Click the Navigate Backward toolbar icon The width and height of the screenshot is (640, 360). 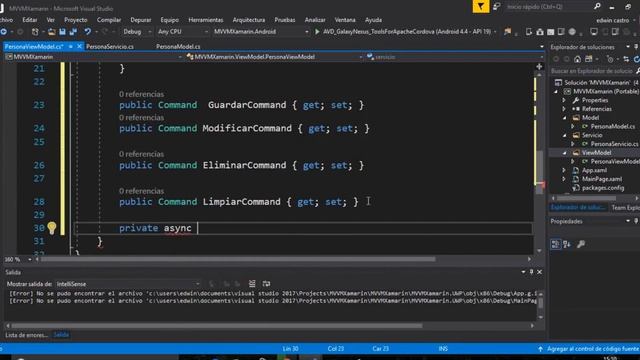pos(4,31)
